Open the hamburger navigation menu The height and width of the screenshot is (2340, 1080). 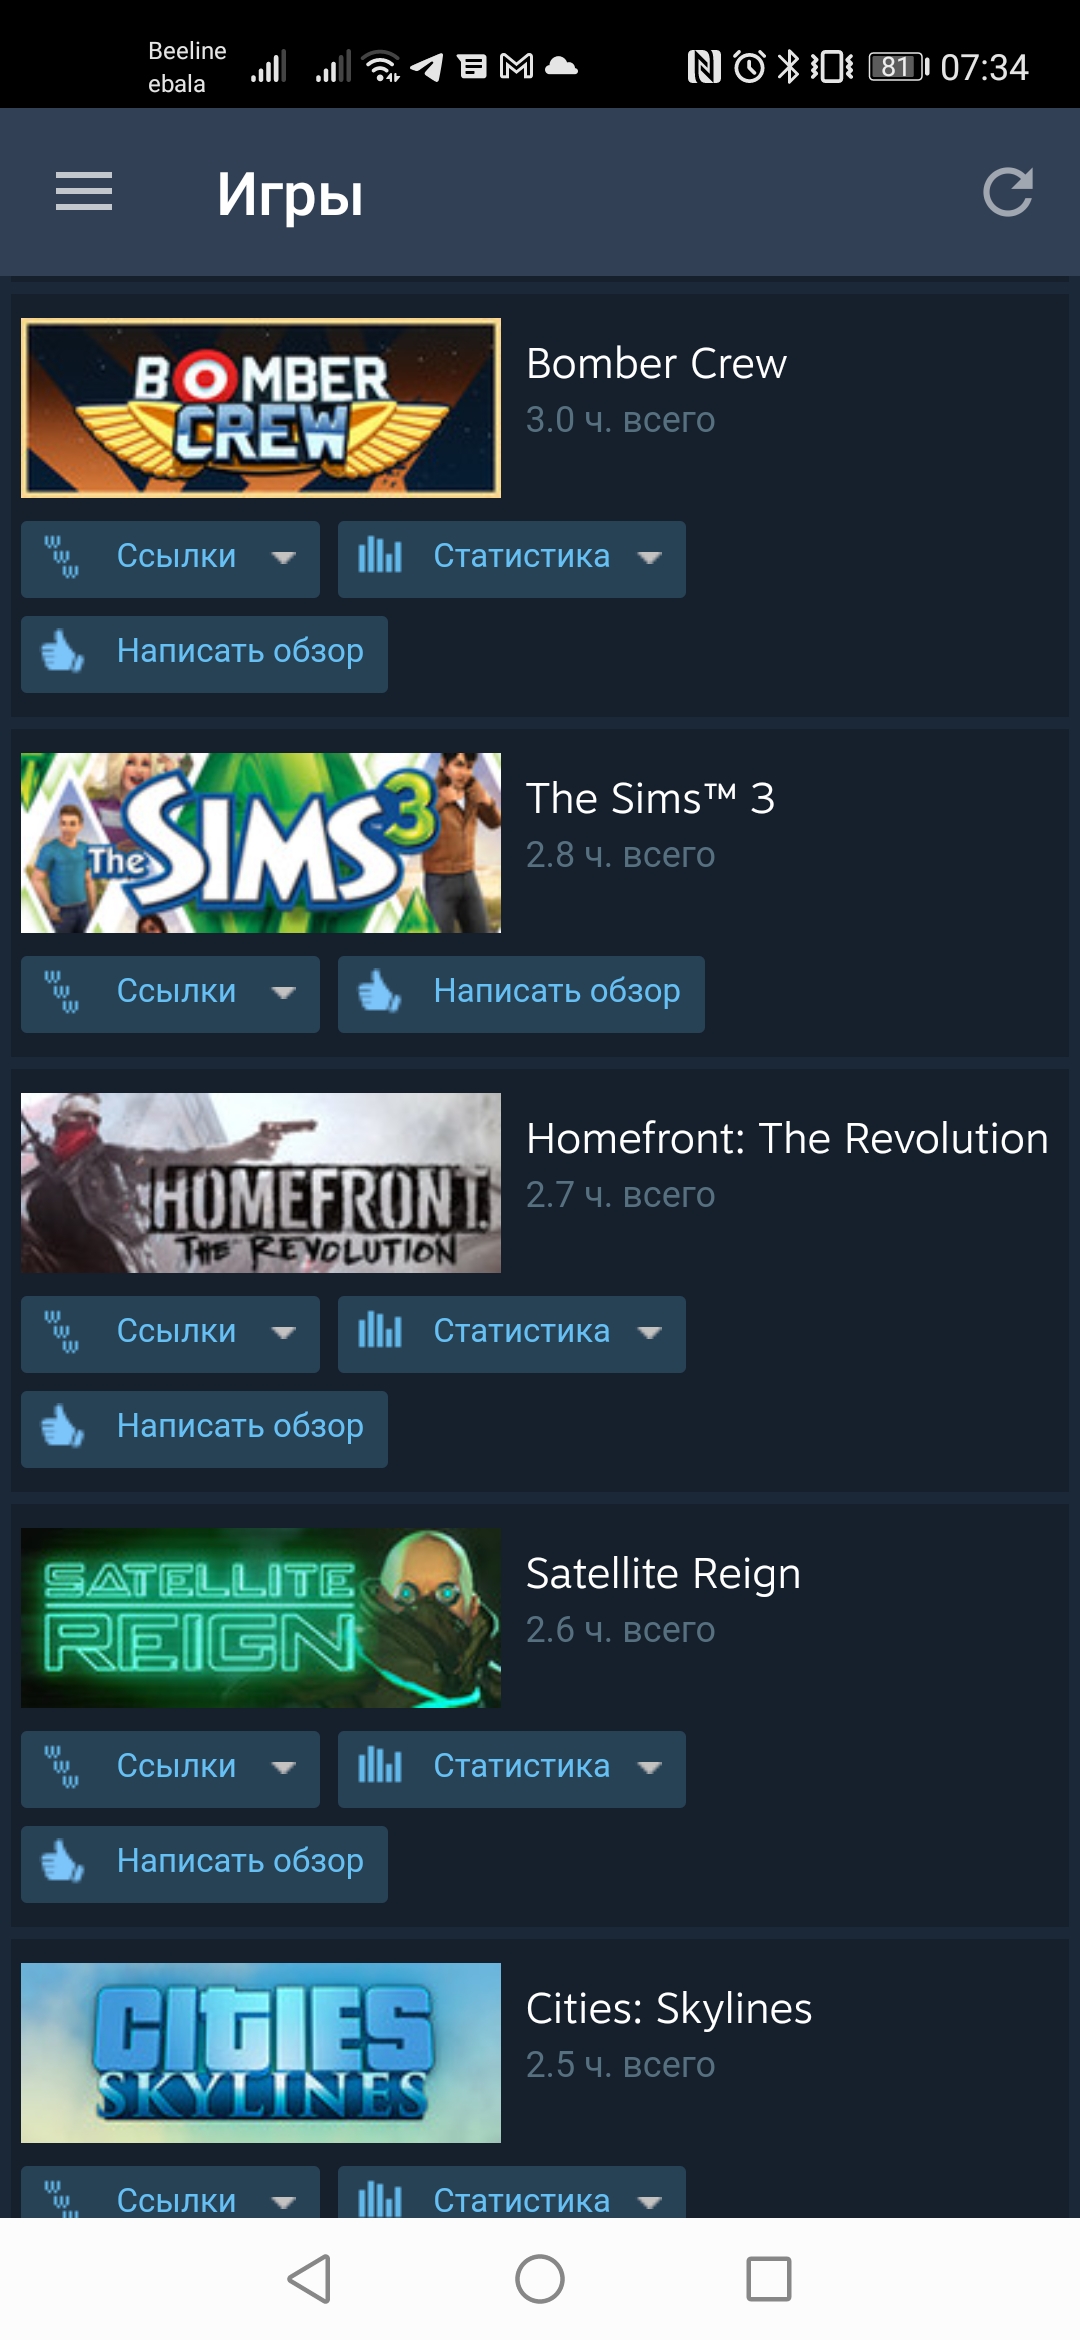(84, 191)
